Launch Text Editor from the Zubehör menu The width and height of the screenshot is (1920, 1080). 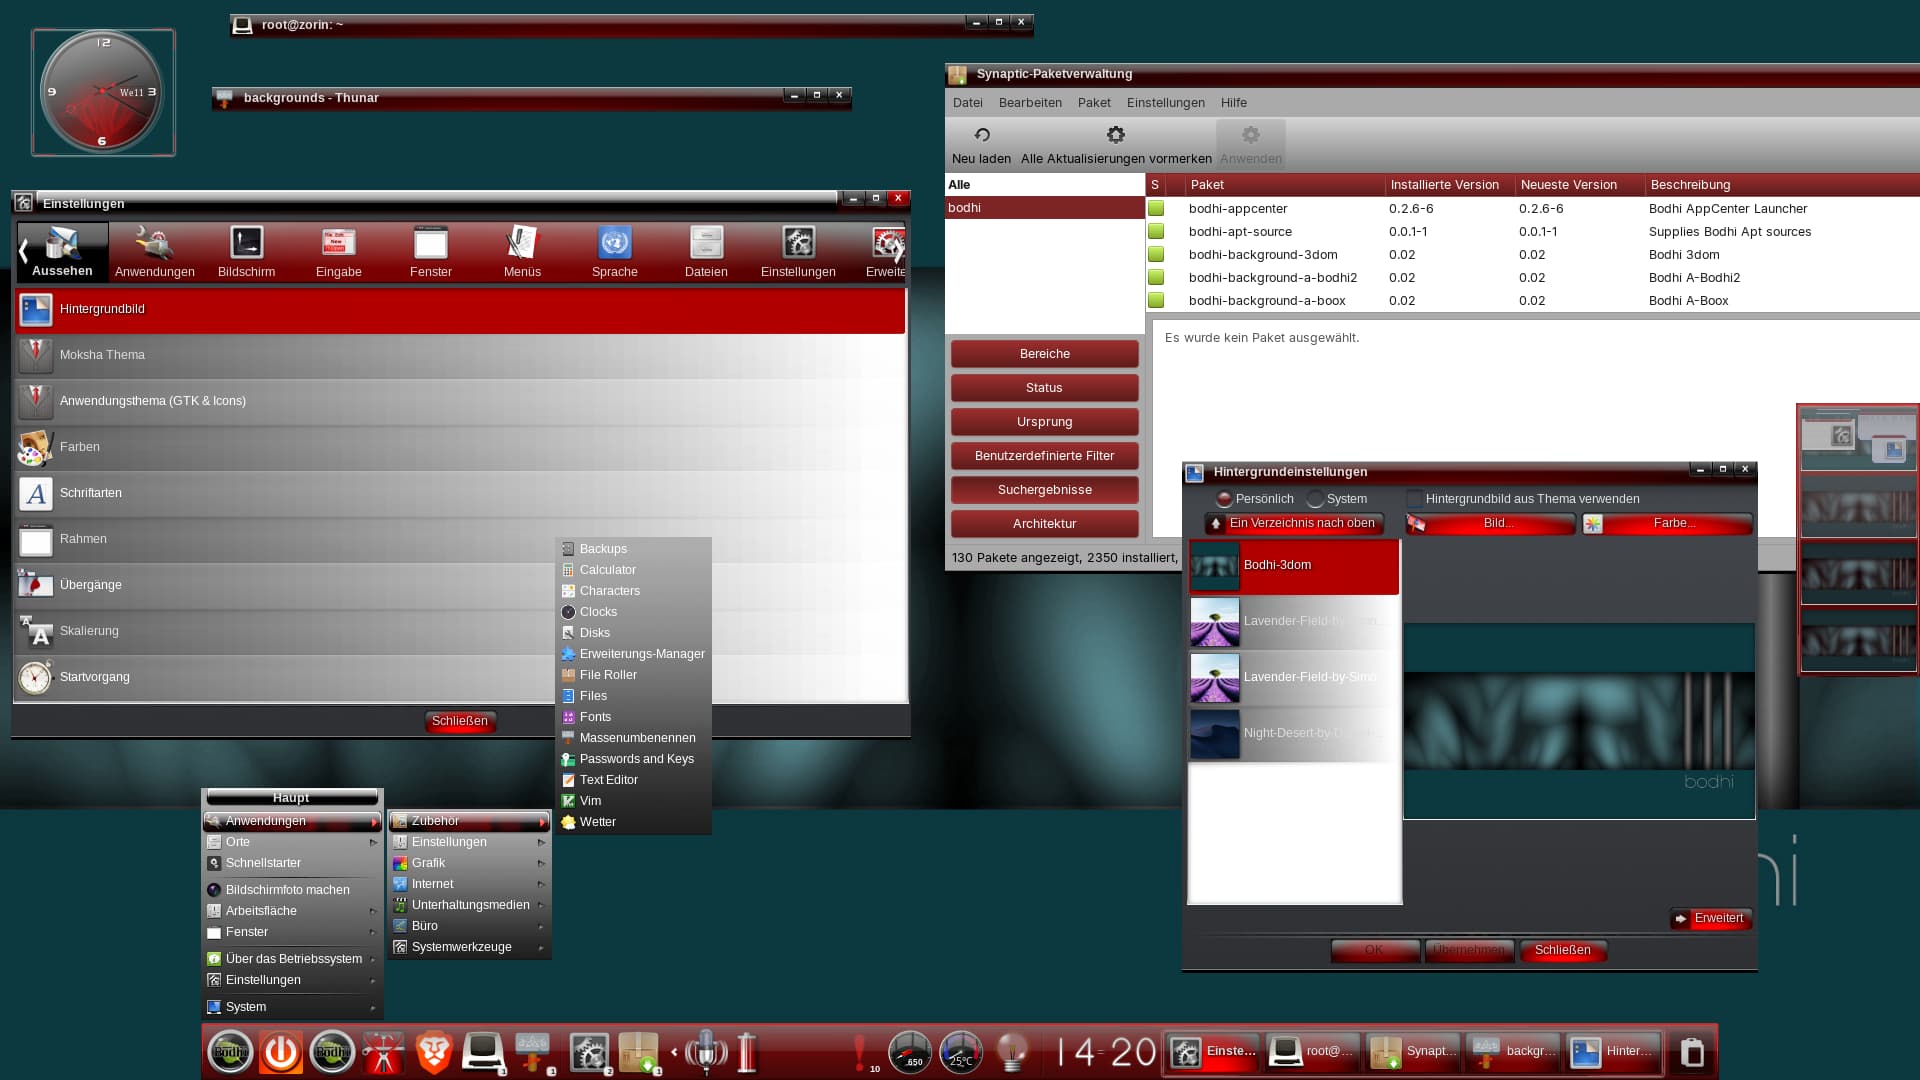tap(608, 780)
